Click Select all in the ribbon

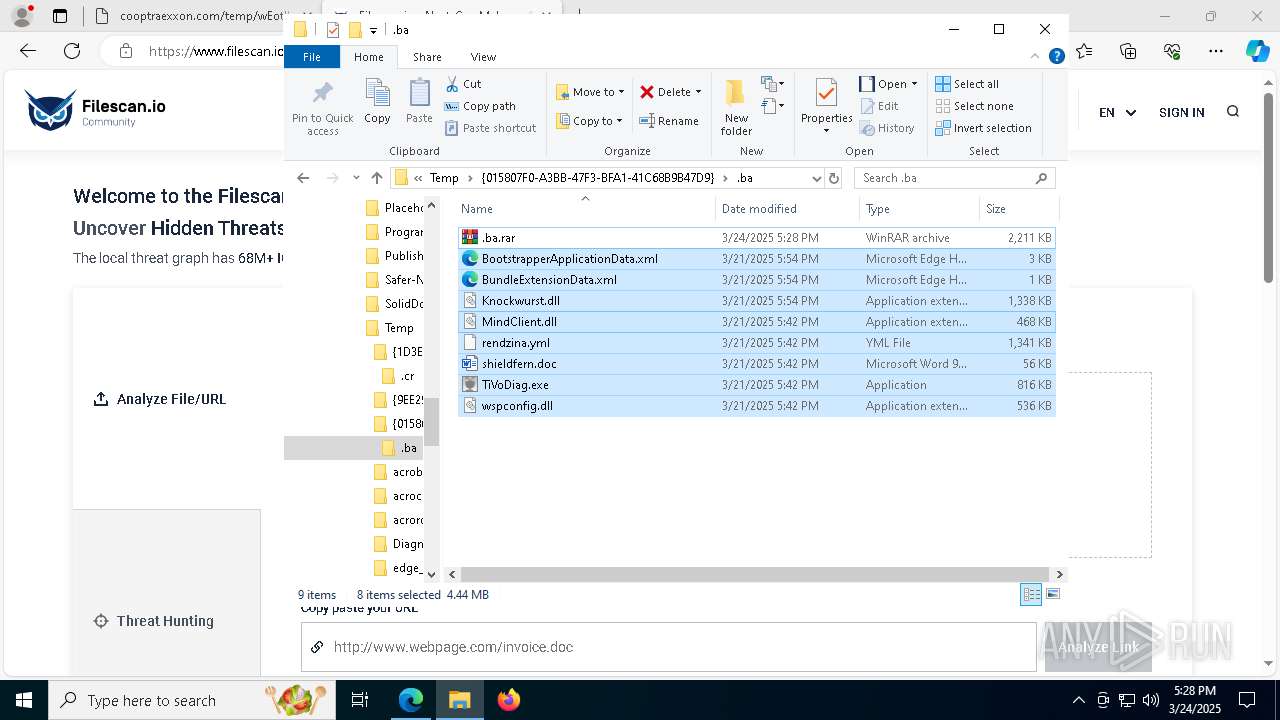point(967,84)
